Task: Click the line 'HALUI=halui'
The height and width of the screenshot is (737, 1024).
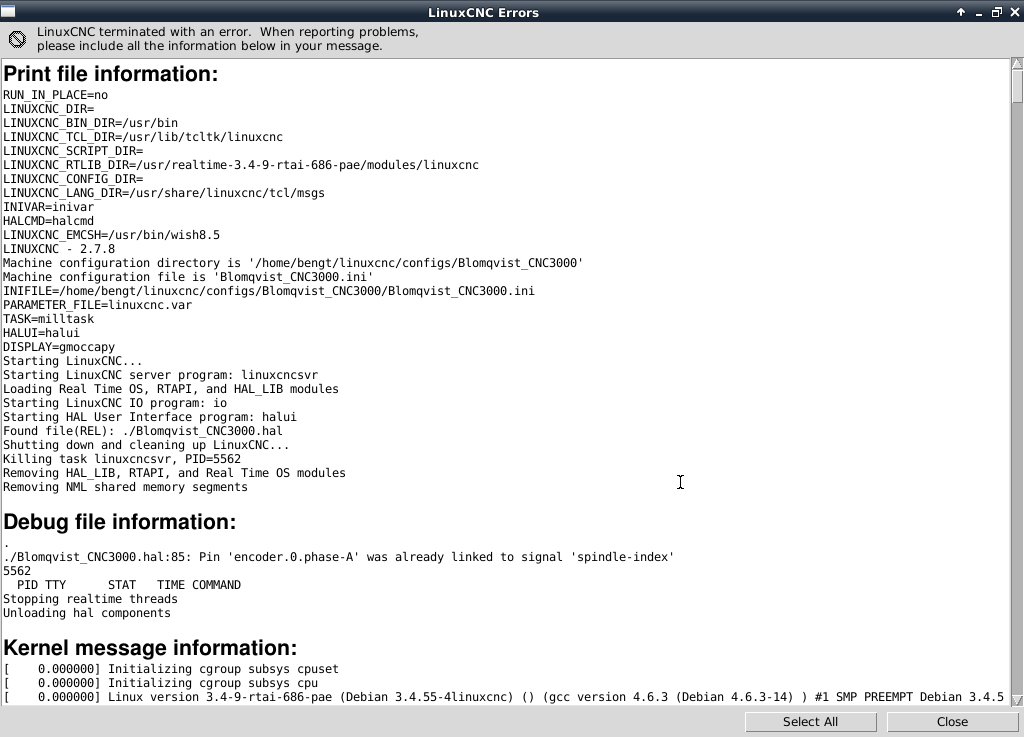Action: pos(41,334)
